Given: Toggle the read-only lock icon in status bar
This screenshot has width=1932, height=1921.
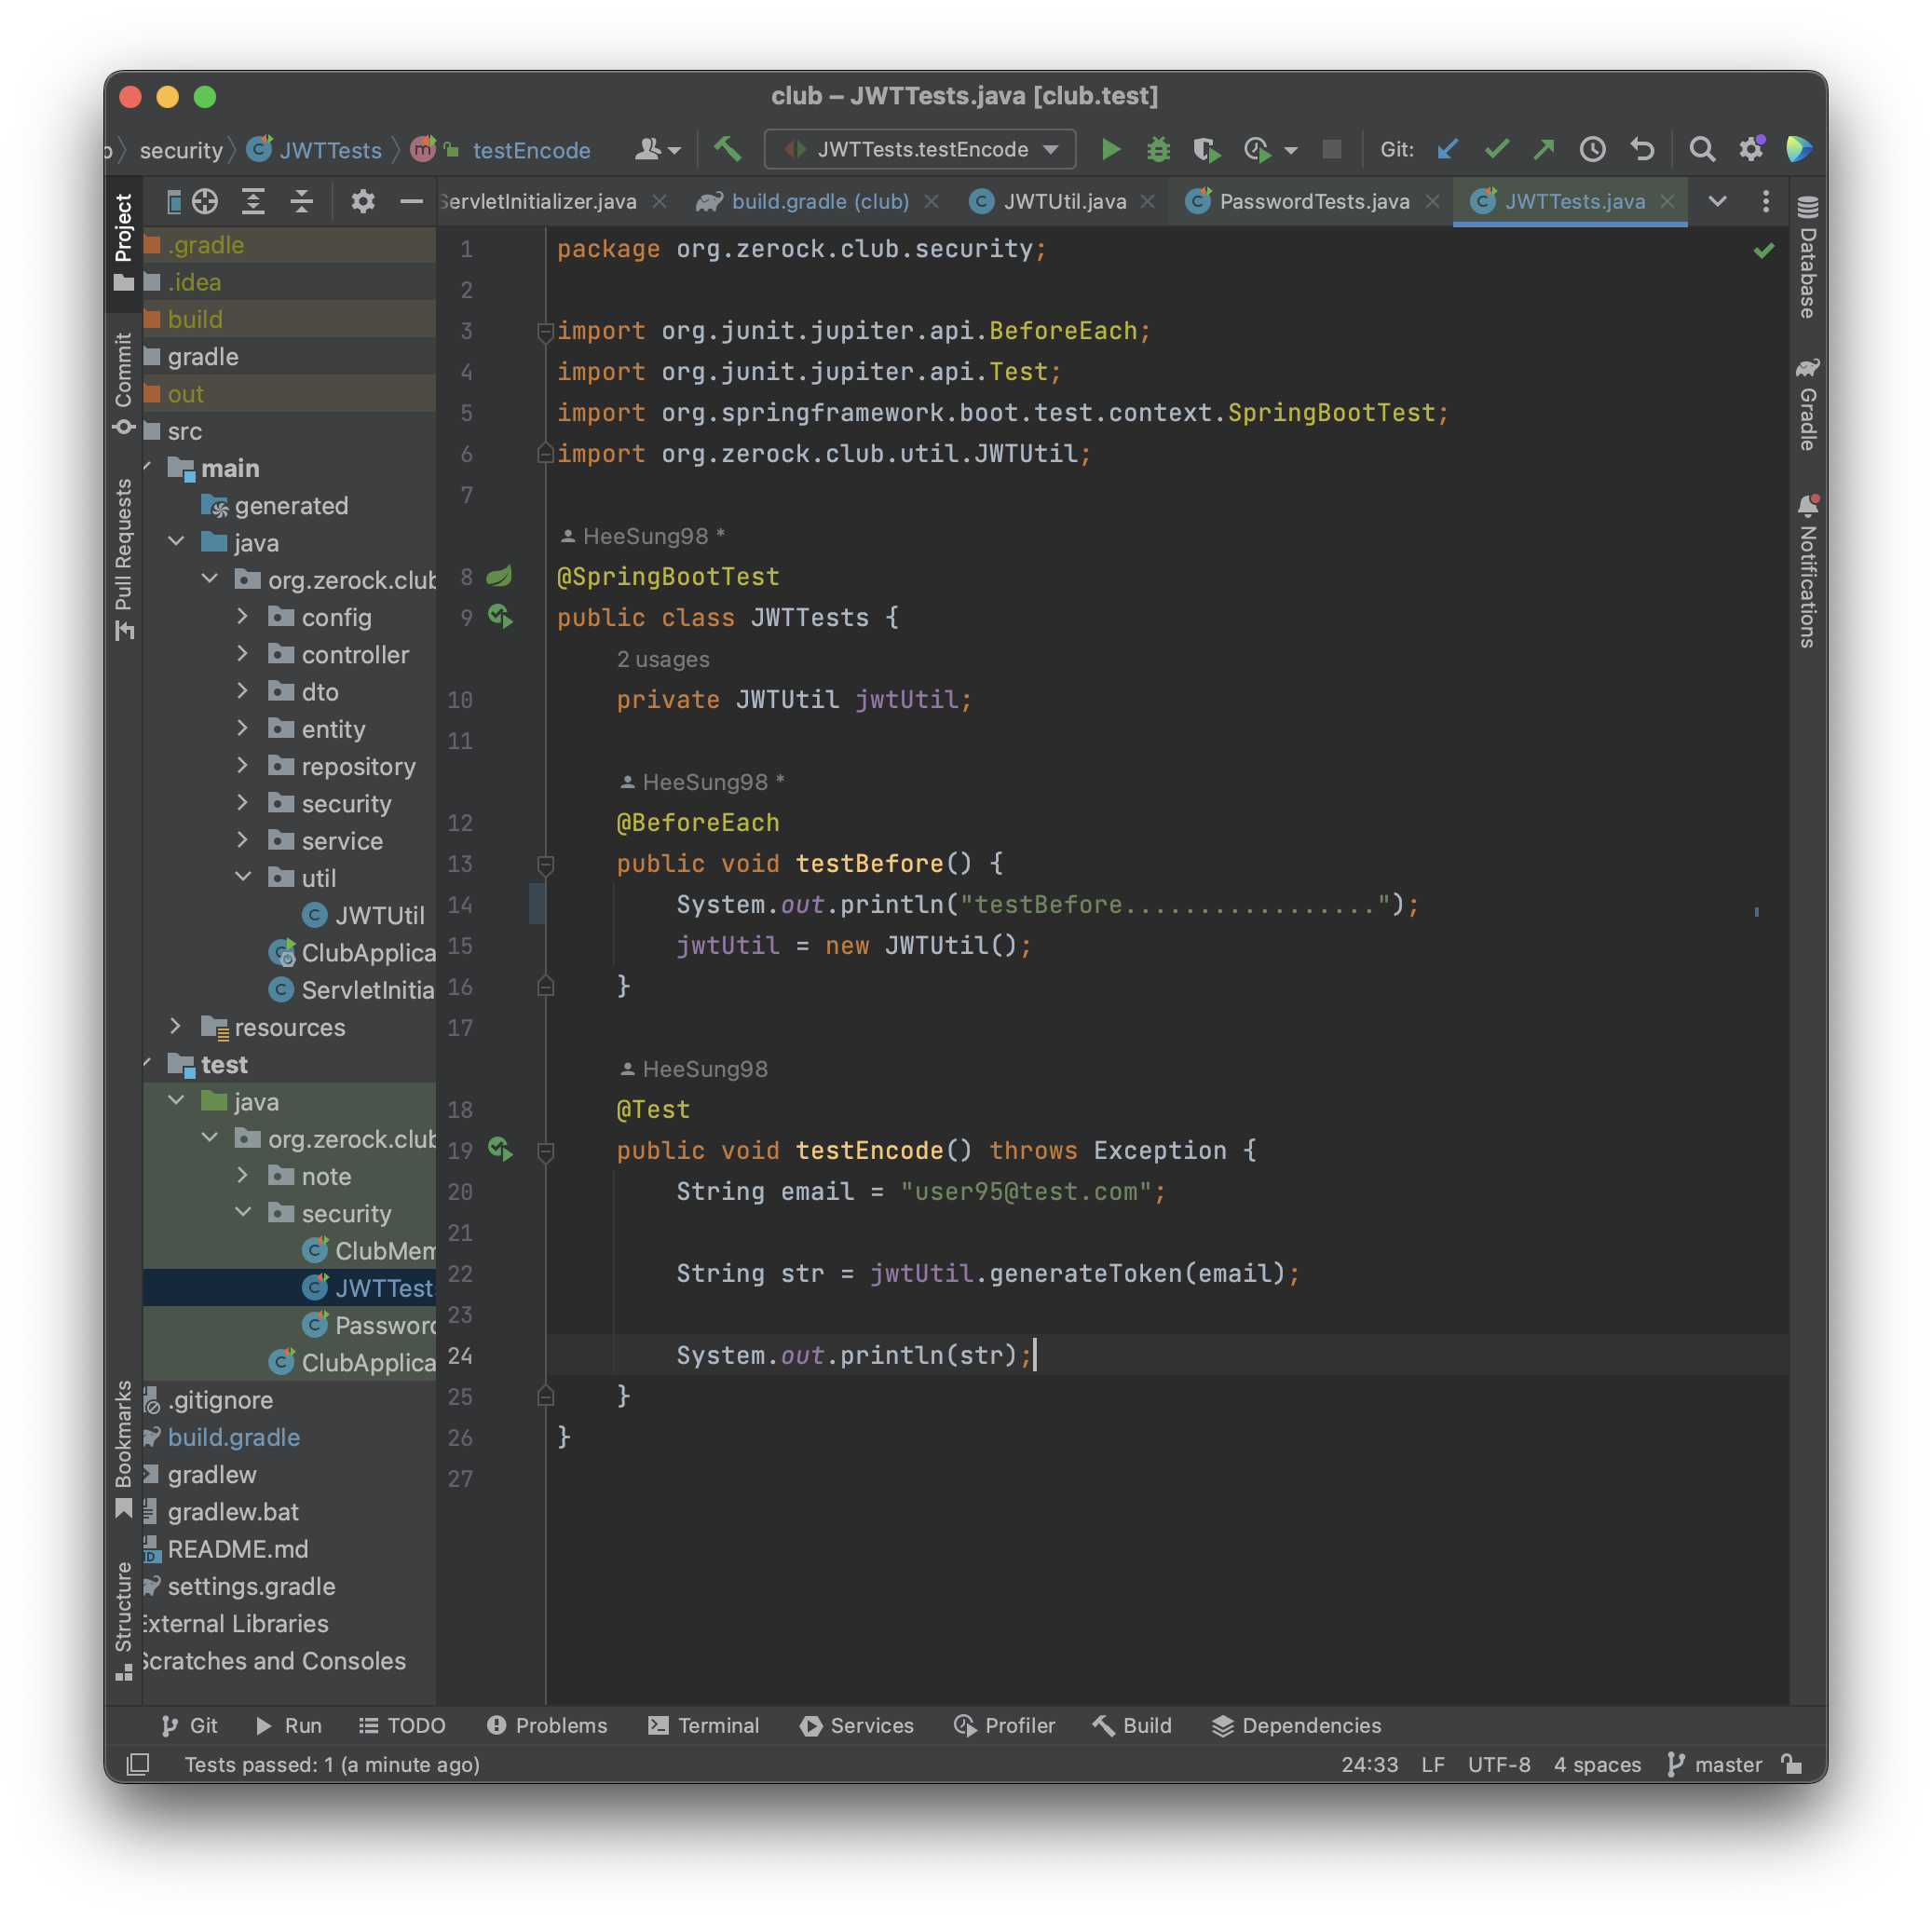Looking at the screenshot, I should (1791, 1765).
